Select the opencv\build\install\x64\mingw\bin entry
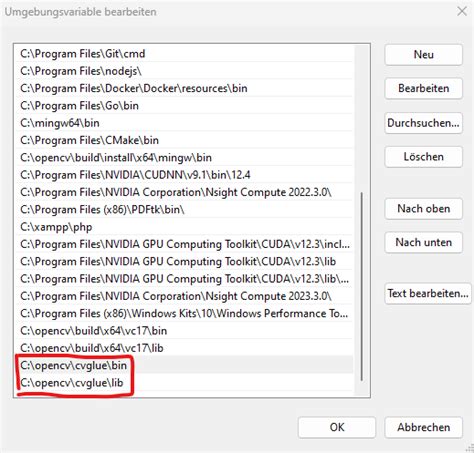 [x=184, y=158]
